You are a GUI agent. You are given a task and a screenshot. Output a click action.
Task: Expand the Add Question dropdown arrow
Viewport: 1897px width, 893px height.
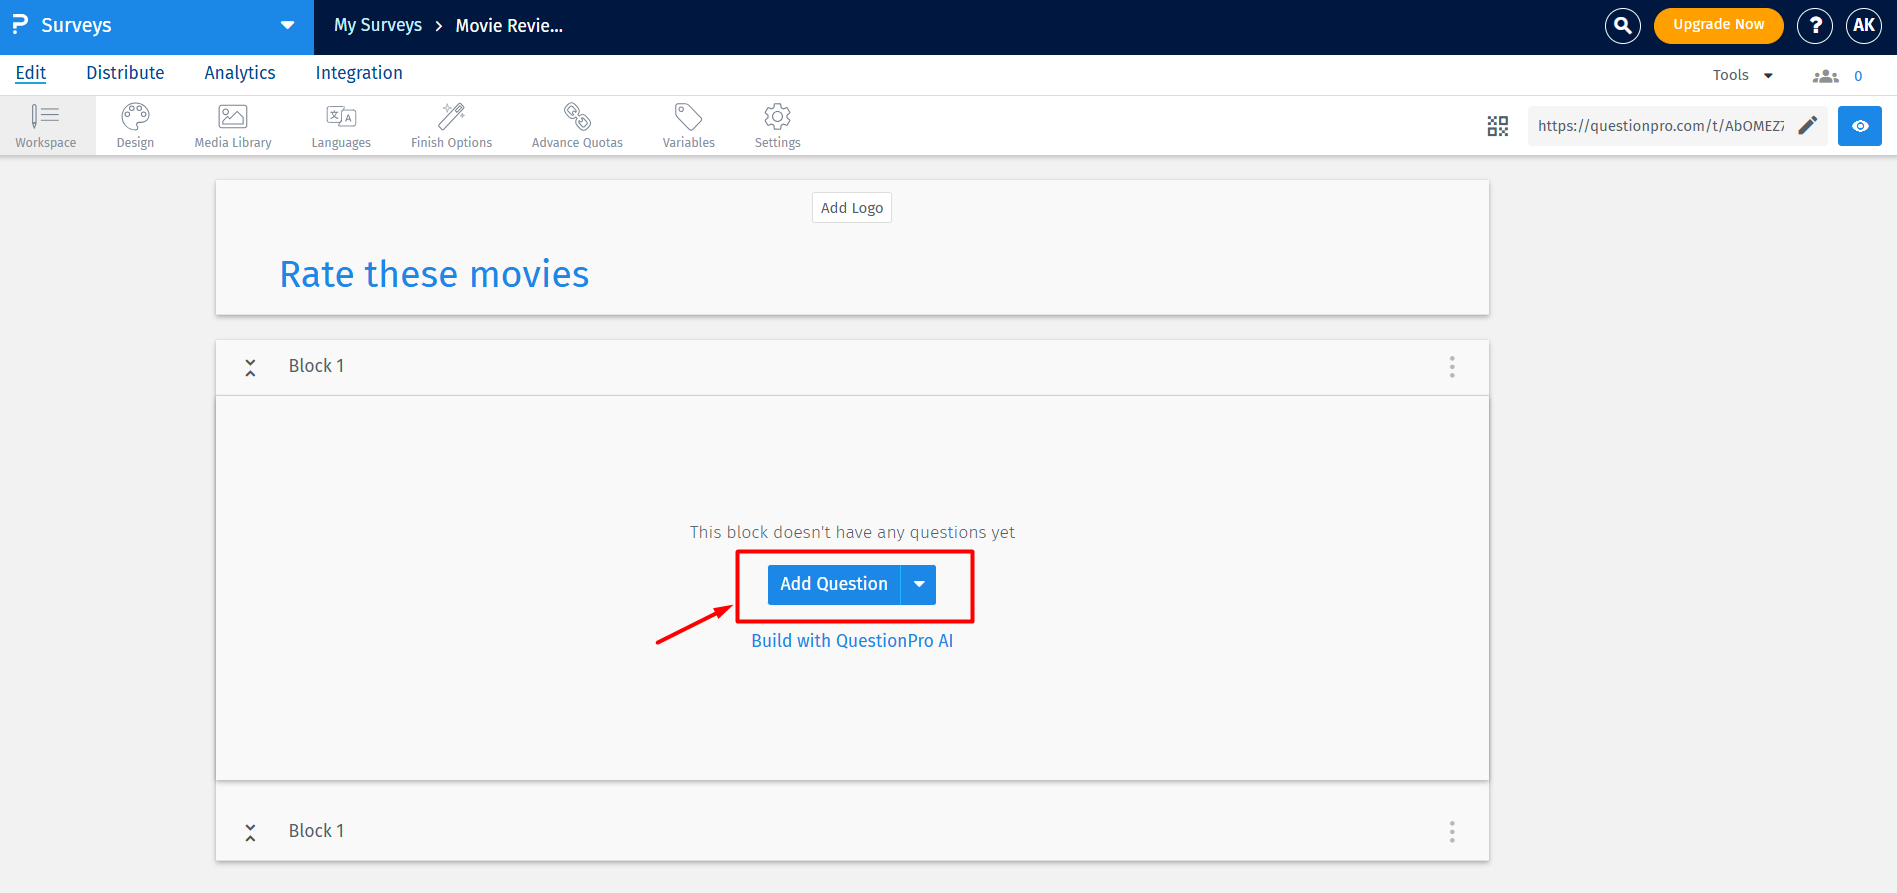click(919, 585)
